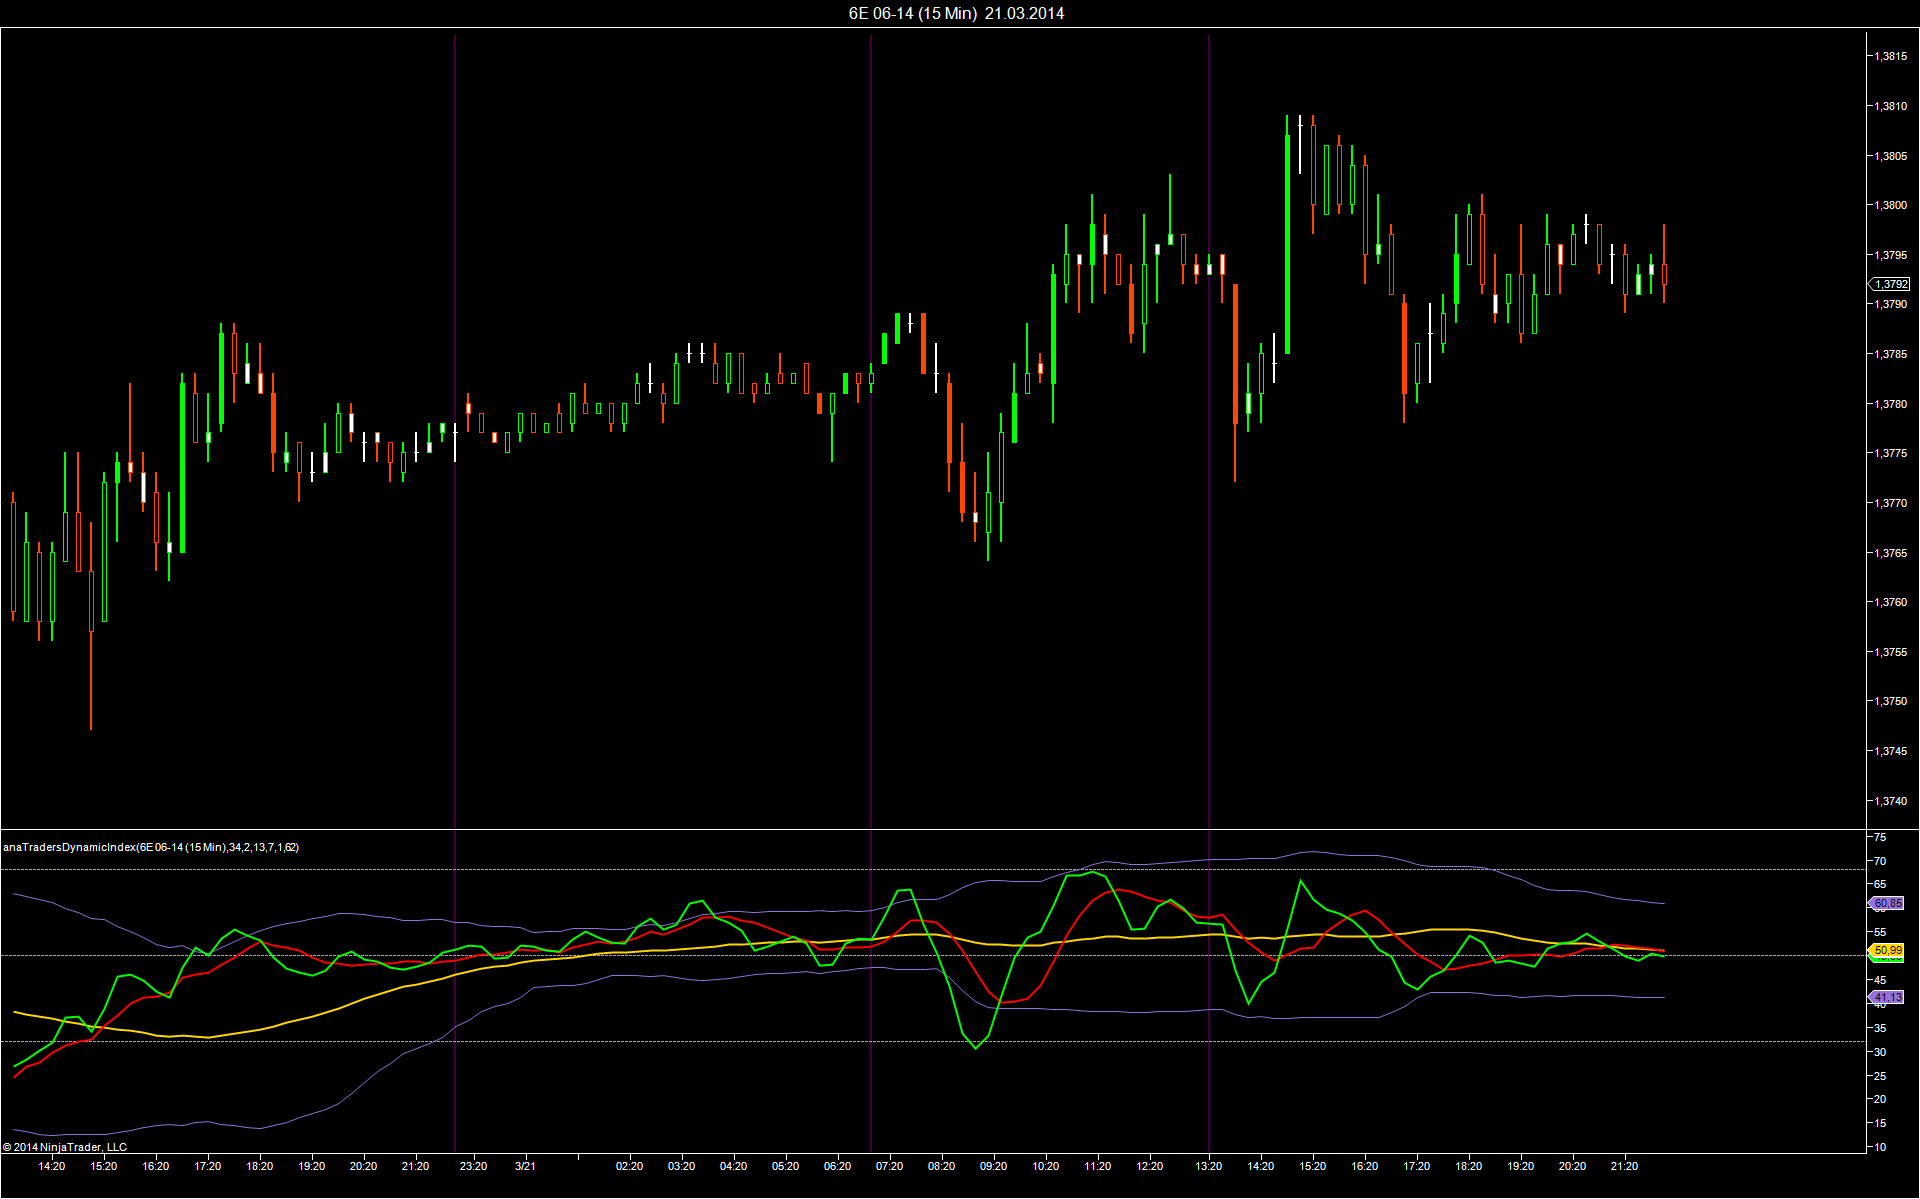Click price axis label 1,3770
This screenshot has height=1199, width=1920.
pos(1890,503)
